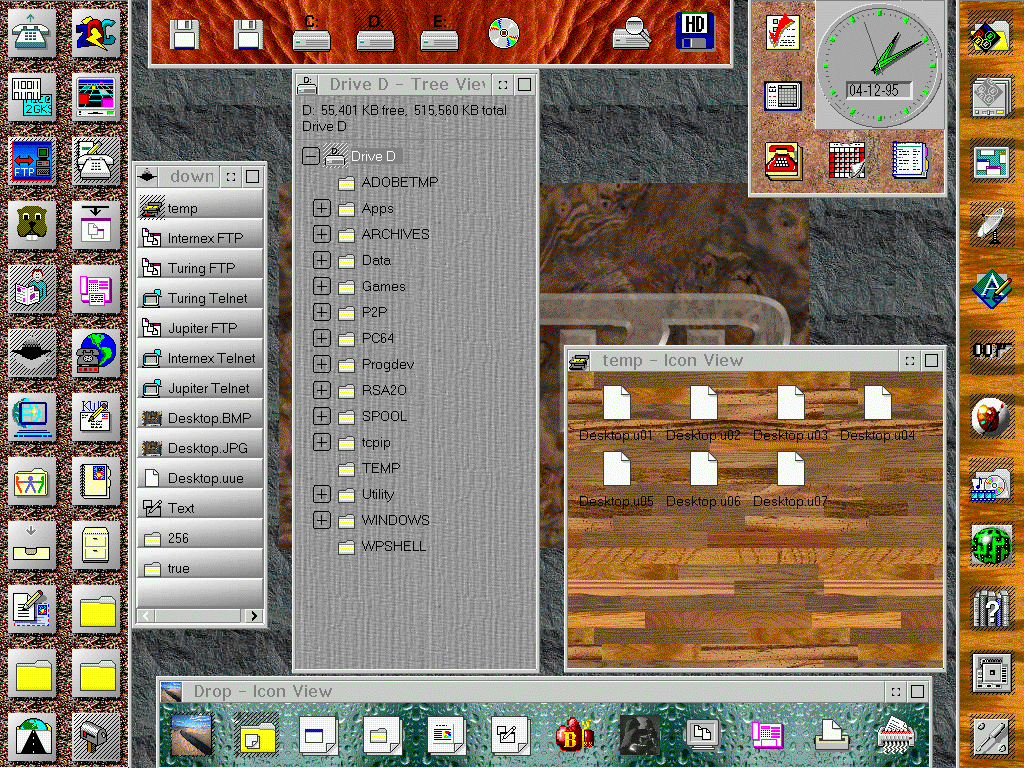Expand the Apps folder in tree

(x=321, y=209)
